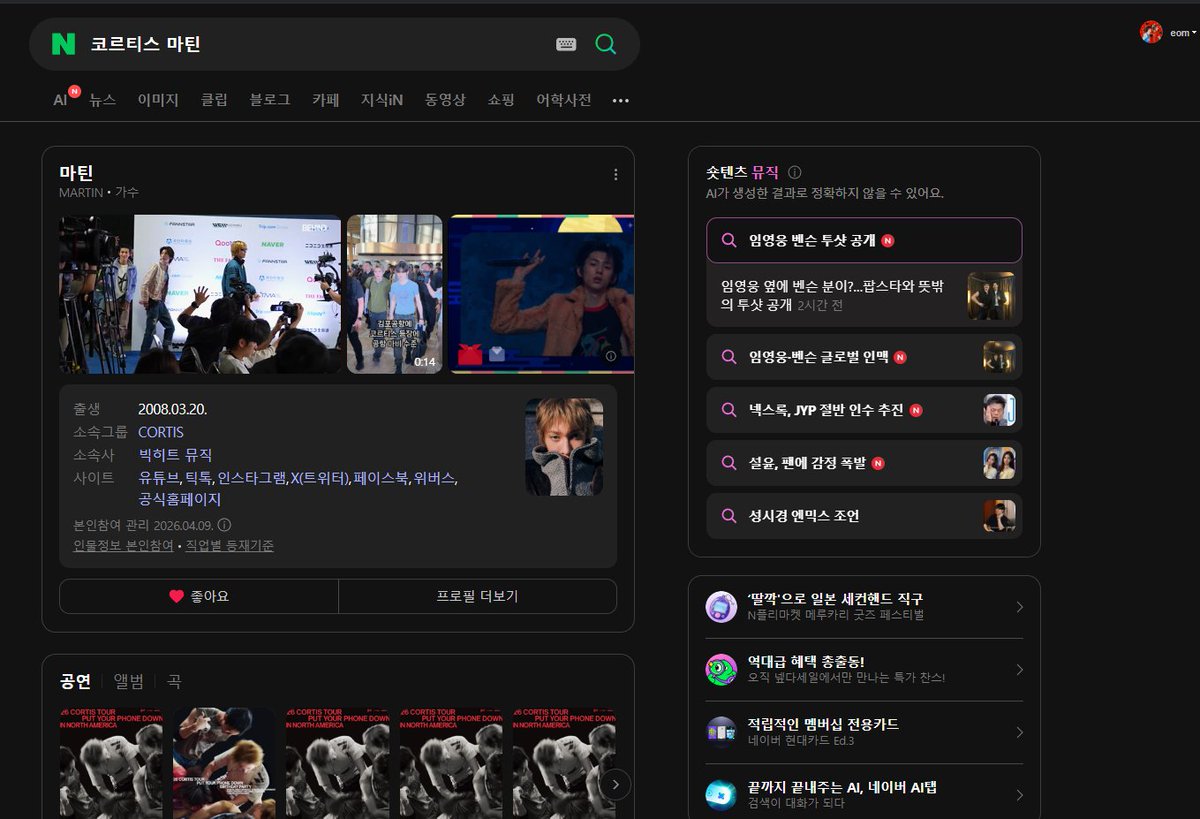Screen dimensions: 1200x819
Task: Open the eom account dropdown arrow
Action: 1194,33
